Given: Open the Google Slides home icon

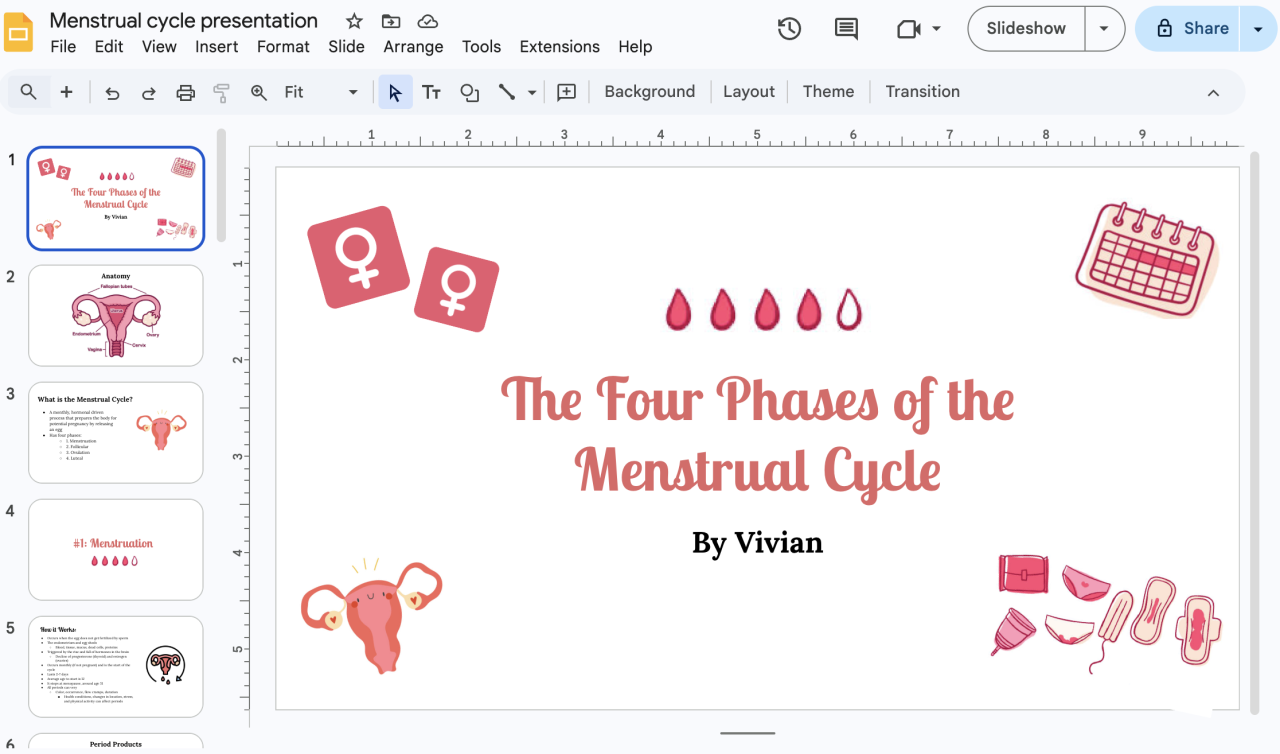Looking at the screenshot, I should pos(20,32).
